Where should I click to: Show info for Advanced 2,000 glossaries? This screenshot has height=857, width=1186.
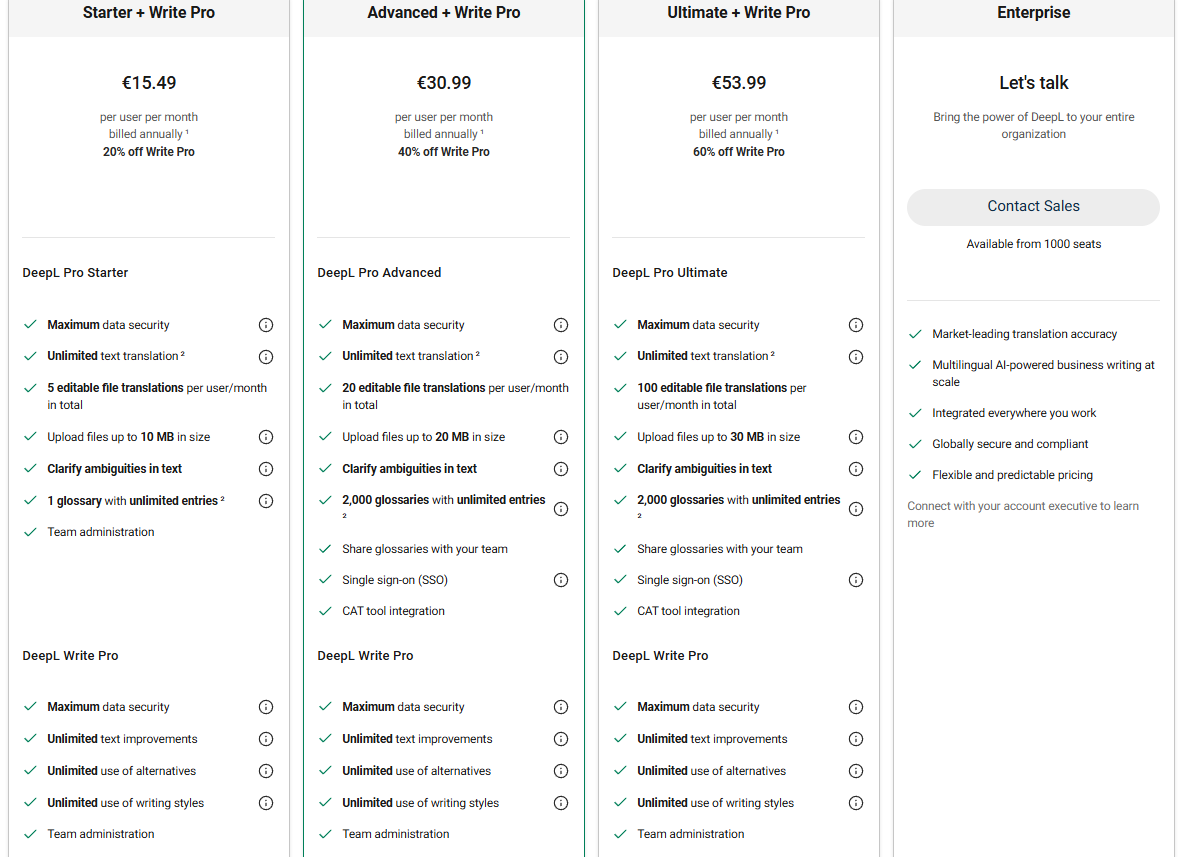click(560, 509)
